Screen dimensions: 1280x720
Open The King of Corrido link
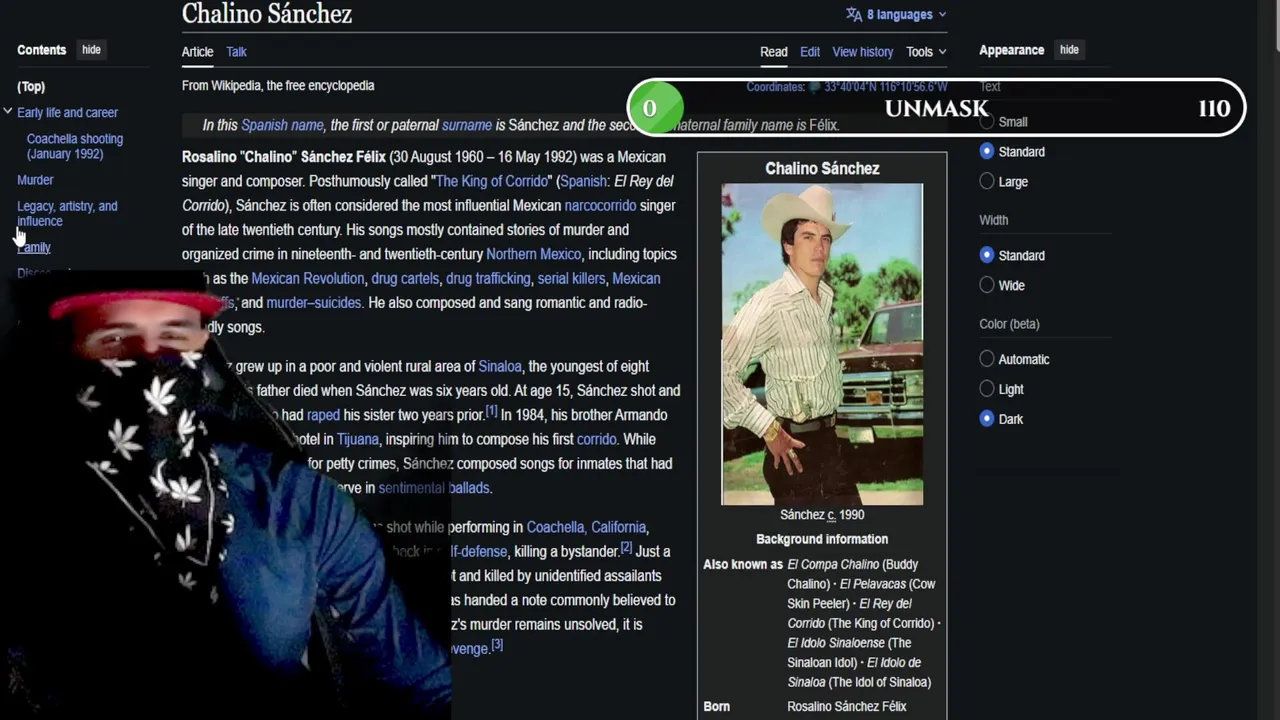click(x=492, y=181)
